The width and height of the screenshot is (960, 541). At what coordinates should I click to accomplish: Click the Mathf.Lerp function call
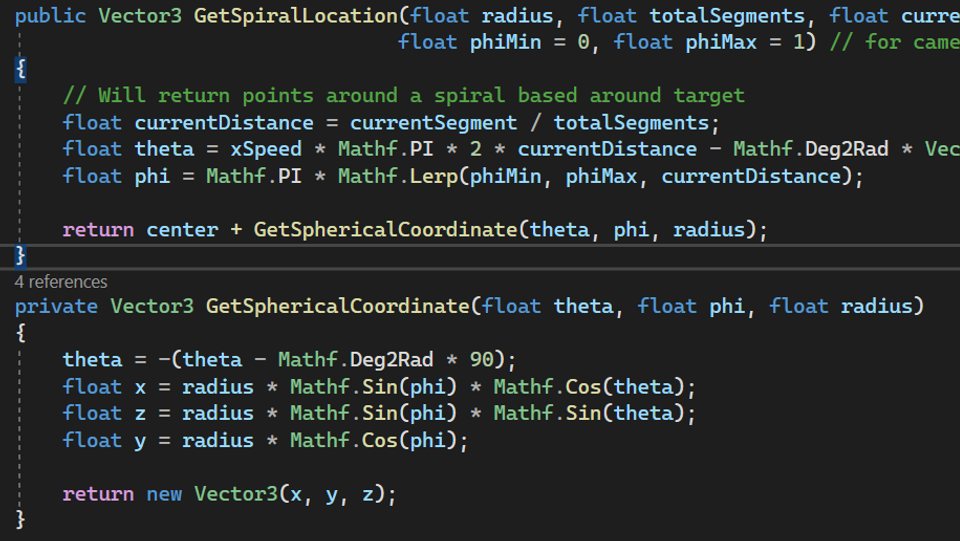pos(395,176)
